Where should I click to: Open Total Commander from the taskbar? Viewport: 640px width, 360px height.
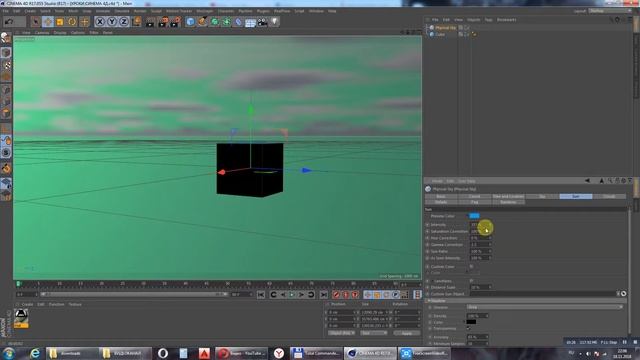(316, 353)
